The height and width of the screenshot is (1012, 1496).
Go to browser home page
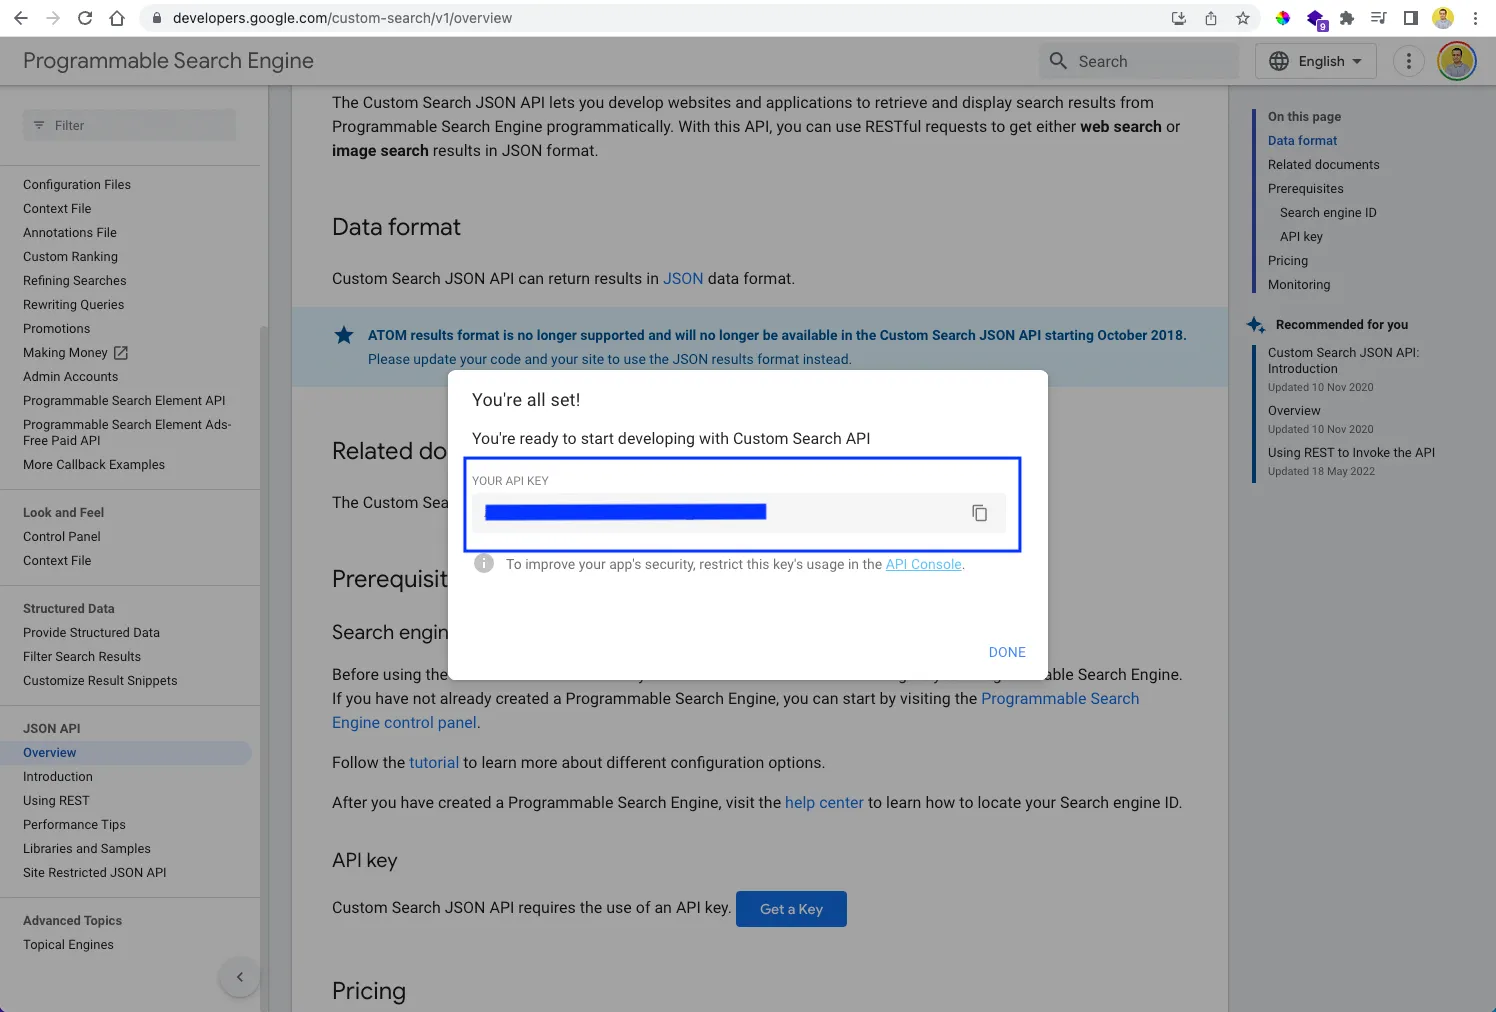point(117,18)
